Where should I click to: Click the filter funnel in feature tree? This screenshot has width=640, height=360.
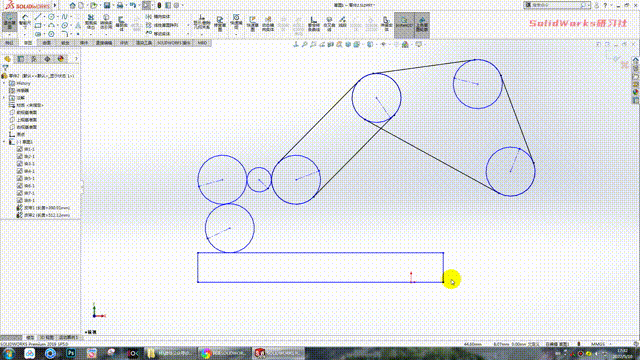pyautogui.click(x=5, y=68)
